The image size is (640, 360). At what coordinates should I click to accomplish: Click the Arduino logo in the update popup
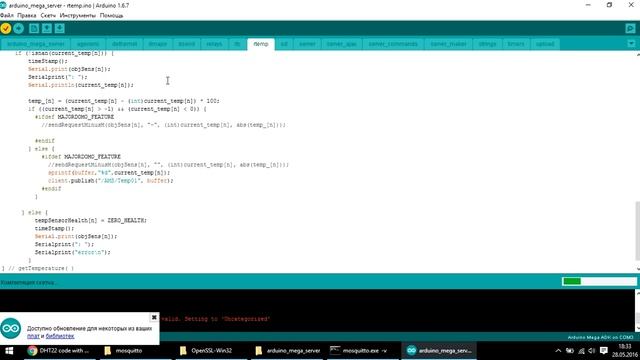pyautogui.click(x=11, y=328)
